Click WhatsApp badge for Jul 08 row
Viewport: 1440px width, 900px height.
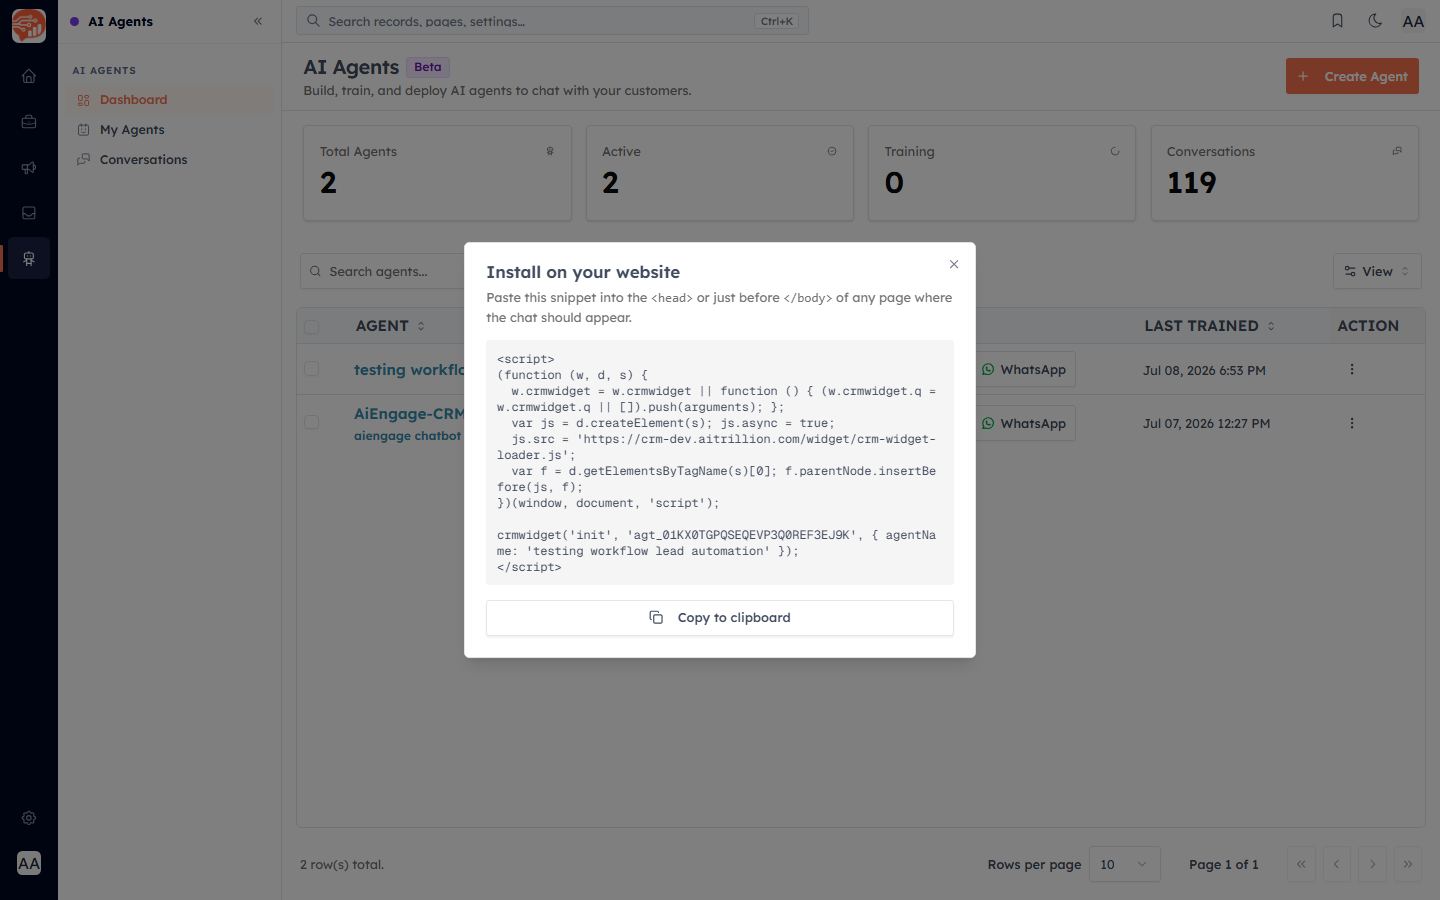(1024, 369)
